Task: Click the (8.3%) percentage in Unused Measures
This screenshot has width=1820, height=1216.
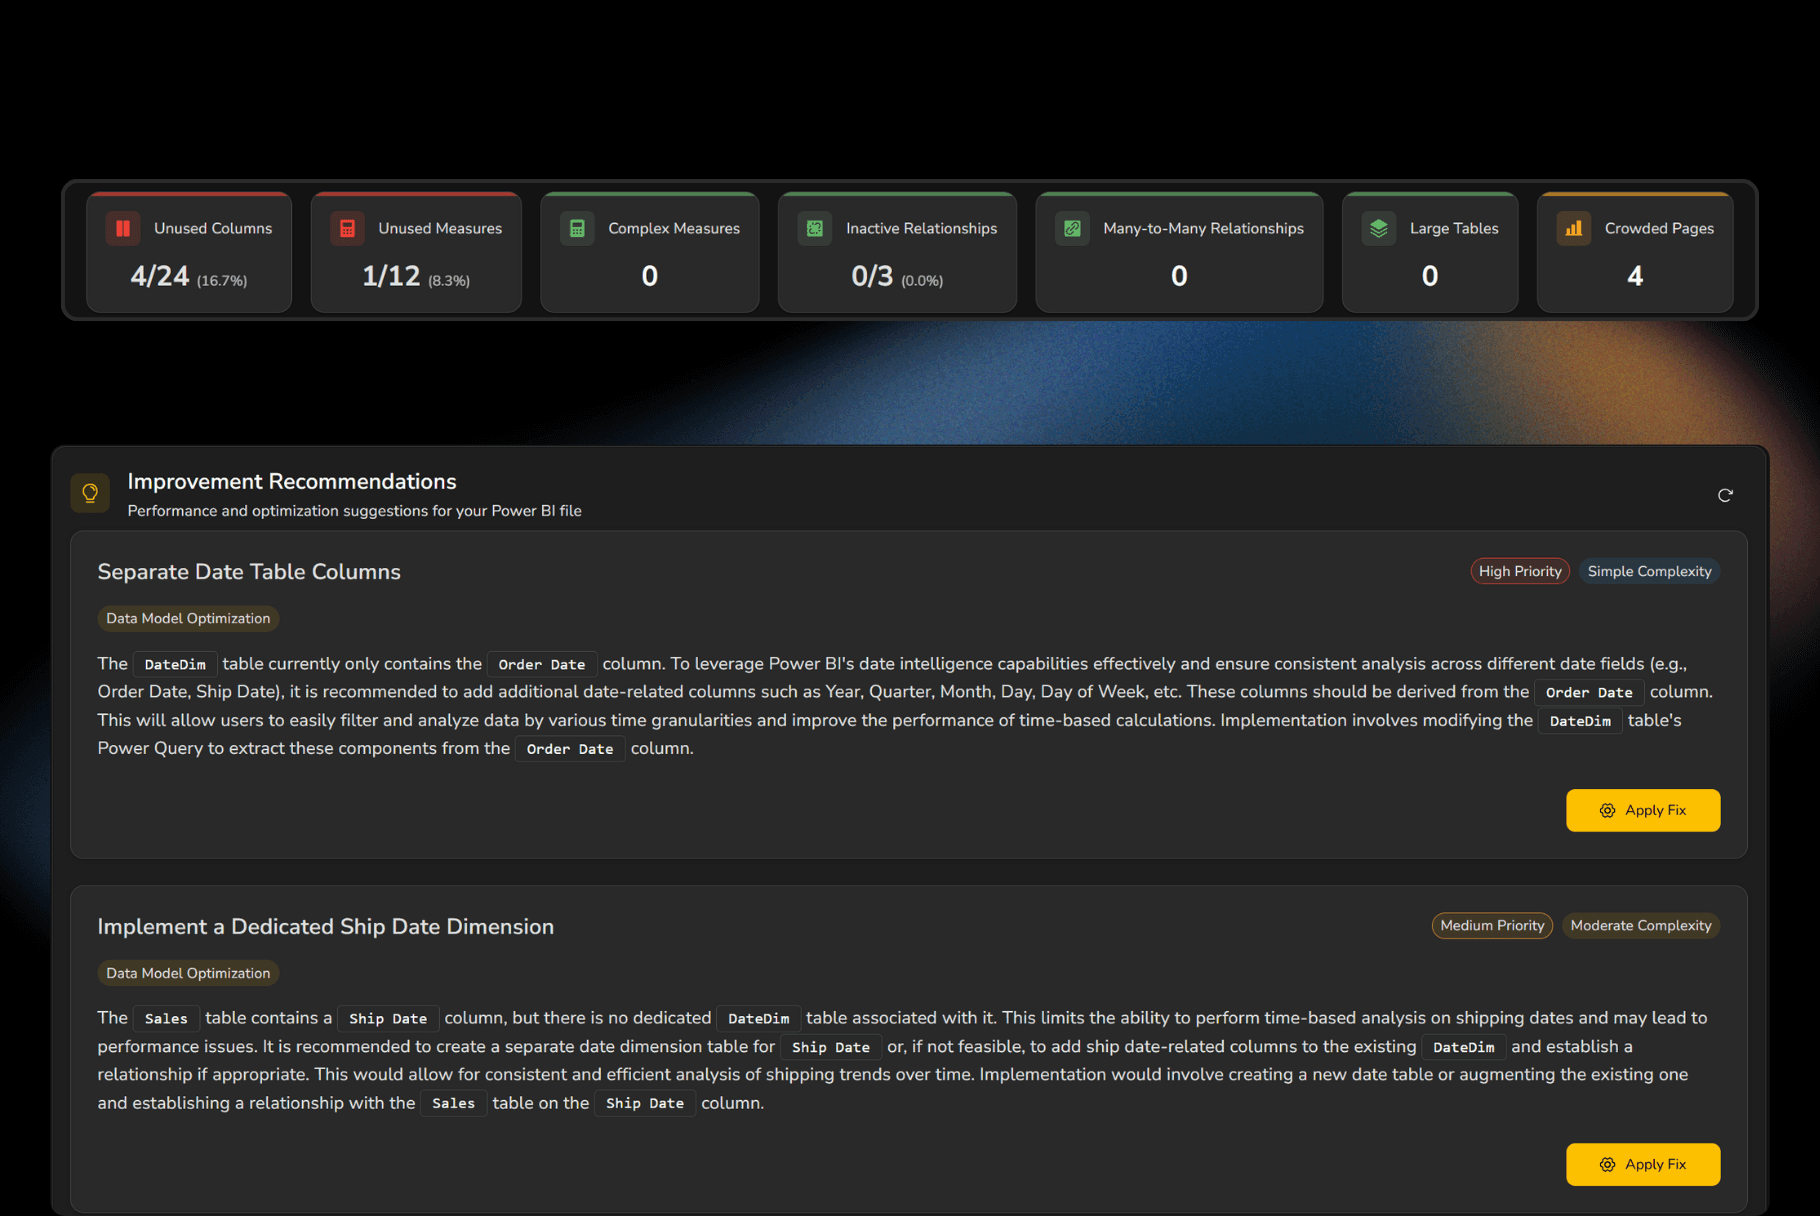Action: 449,281
